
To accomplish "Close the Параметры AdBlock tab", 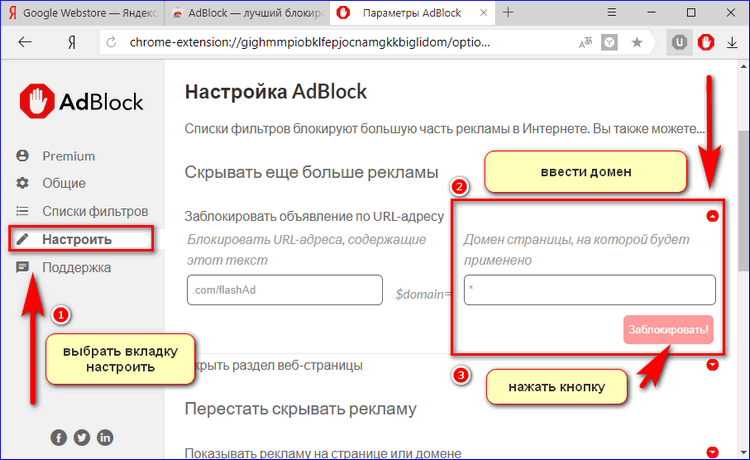I will (484, 13).
